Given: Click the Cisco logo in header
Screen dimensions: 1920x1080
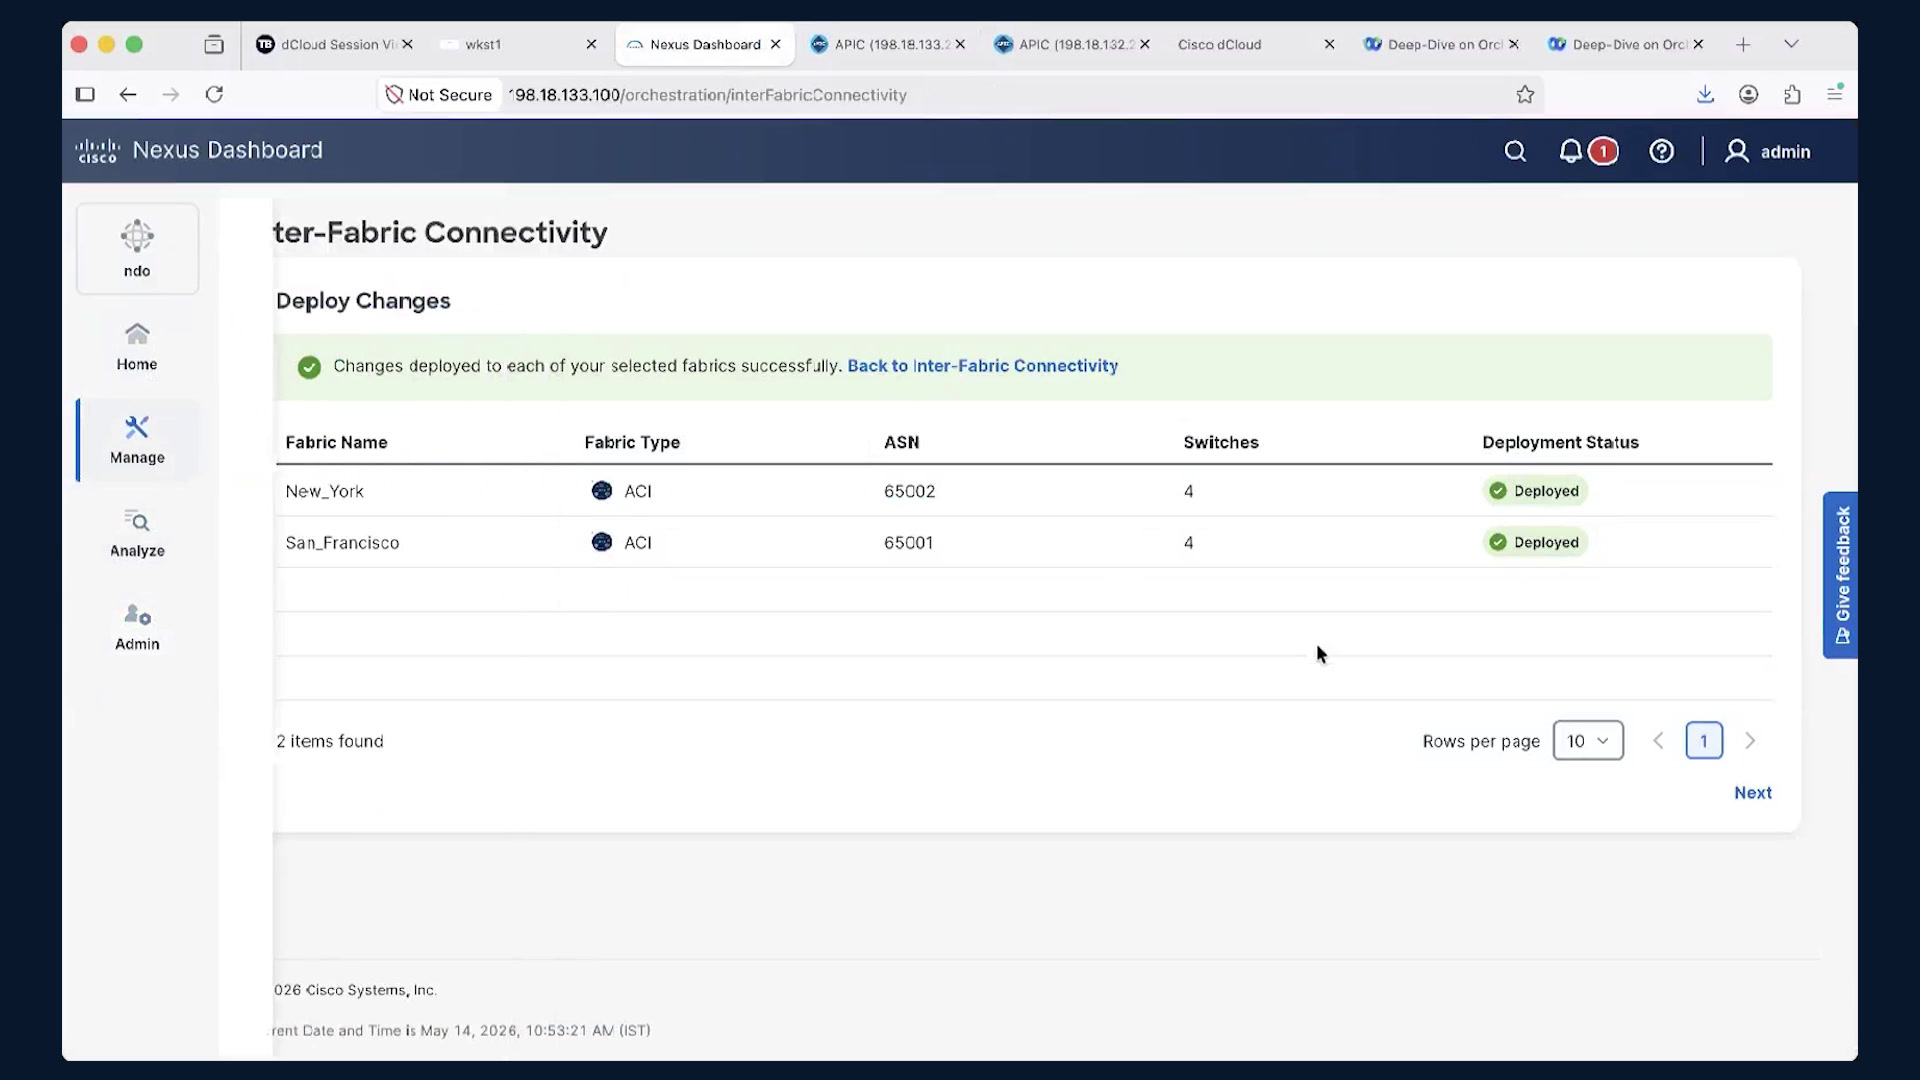Looking at the screenshot, I should [97, 151].
